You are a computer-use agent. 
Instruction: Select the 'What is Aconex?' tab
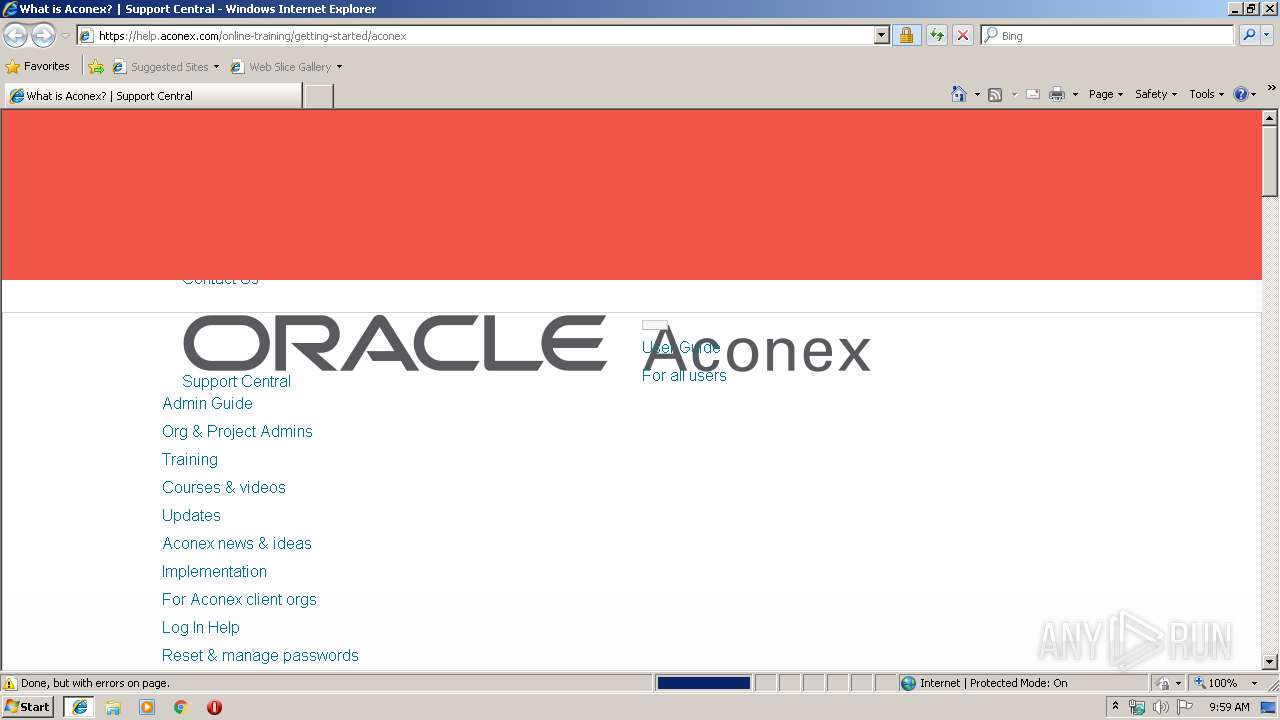coord(153,96)
